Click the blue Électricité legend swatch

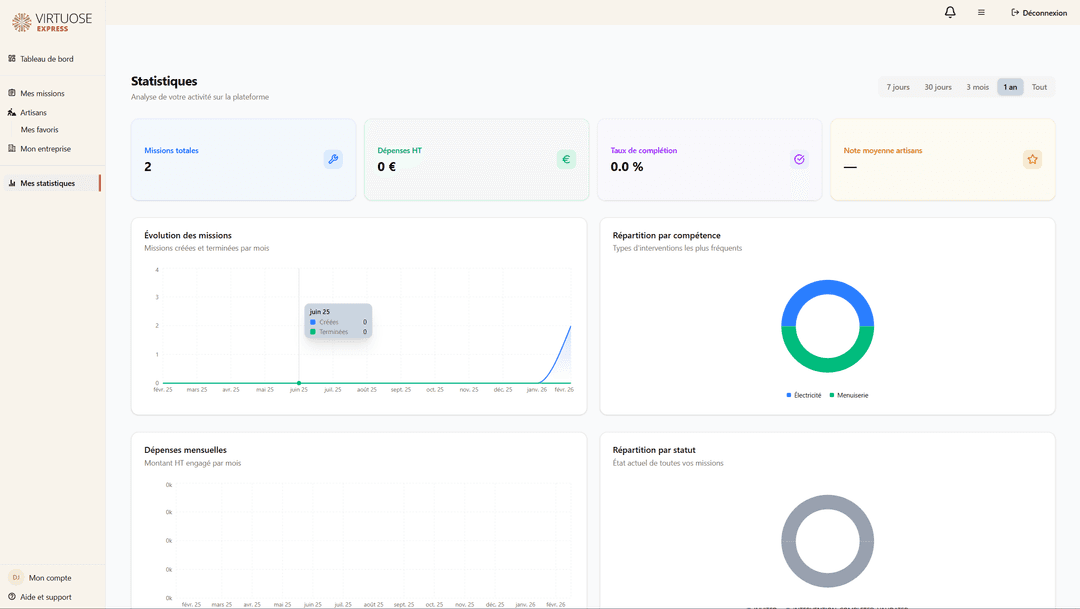pyautogui.click(x=789, y=395)
